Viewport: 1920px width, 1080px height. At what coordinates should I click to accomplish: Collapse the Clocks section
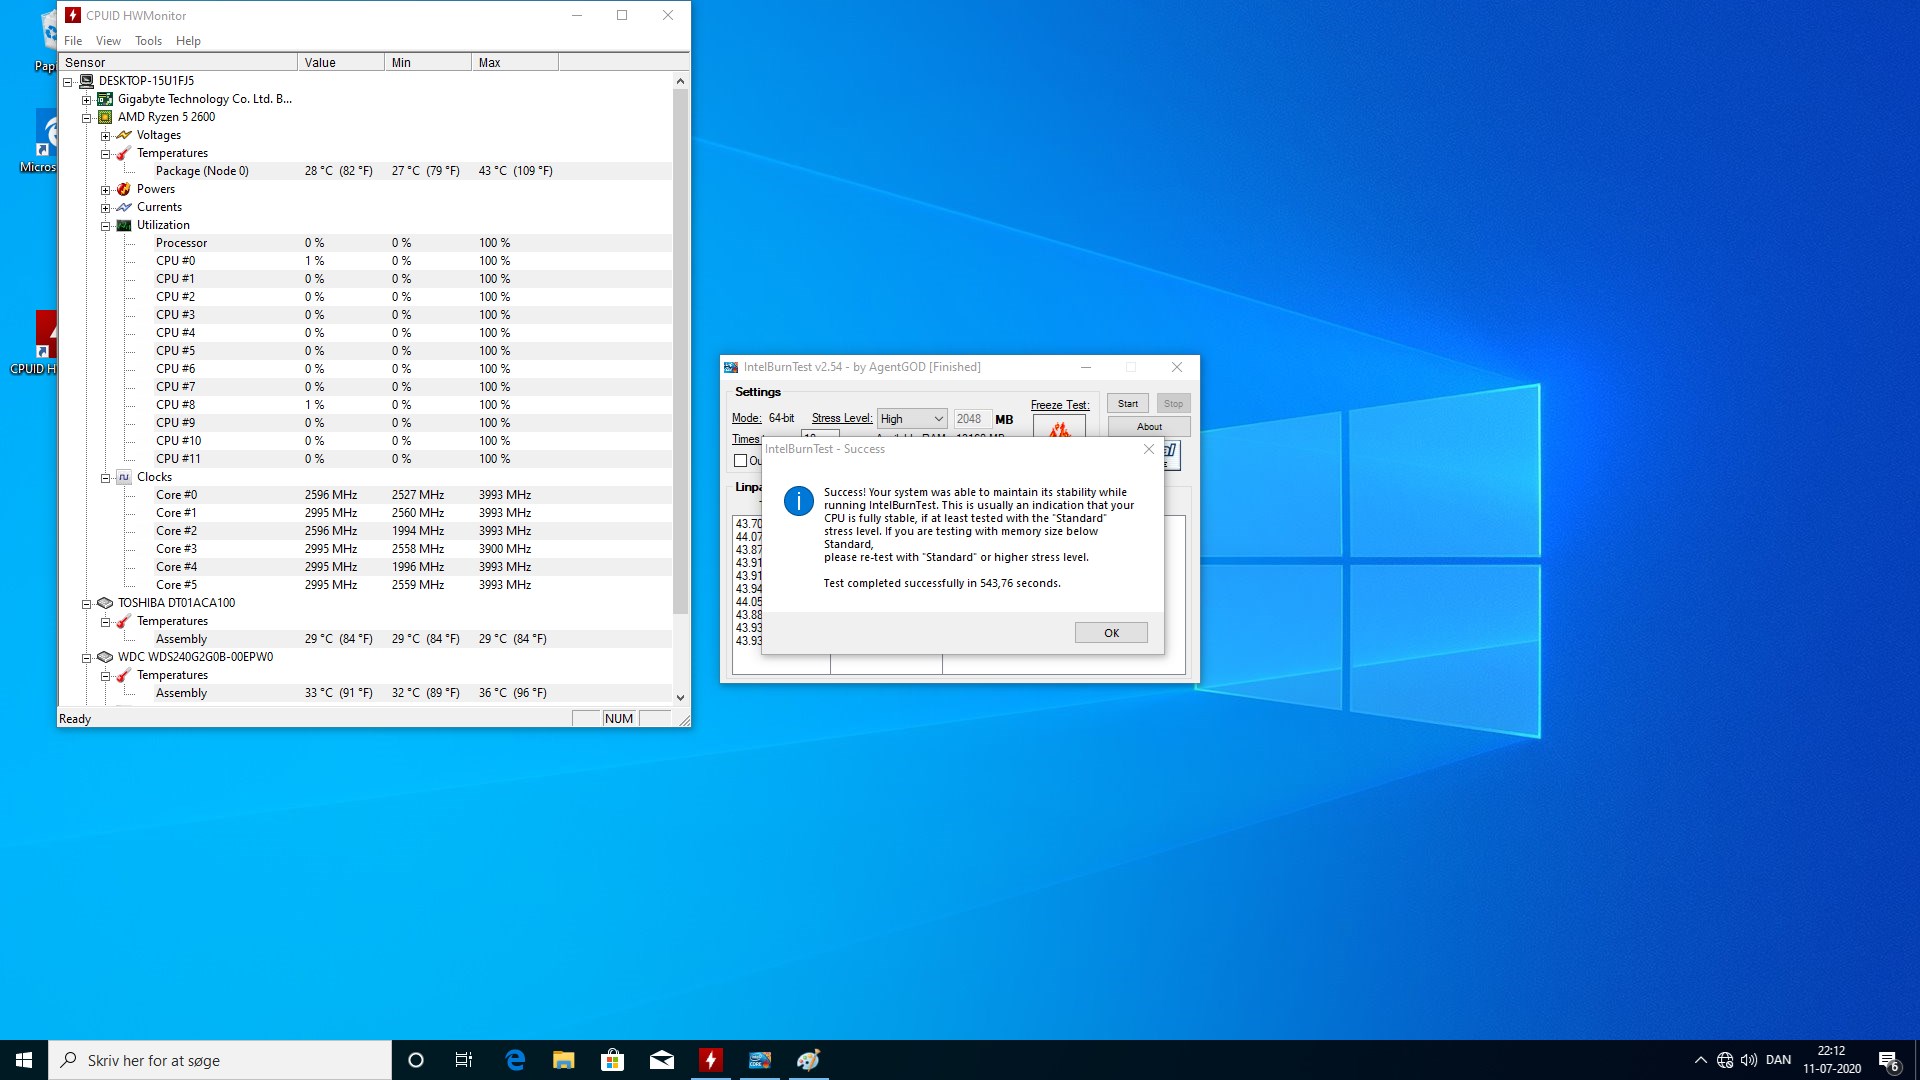coord(106,478)
